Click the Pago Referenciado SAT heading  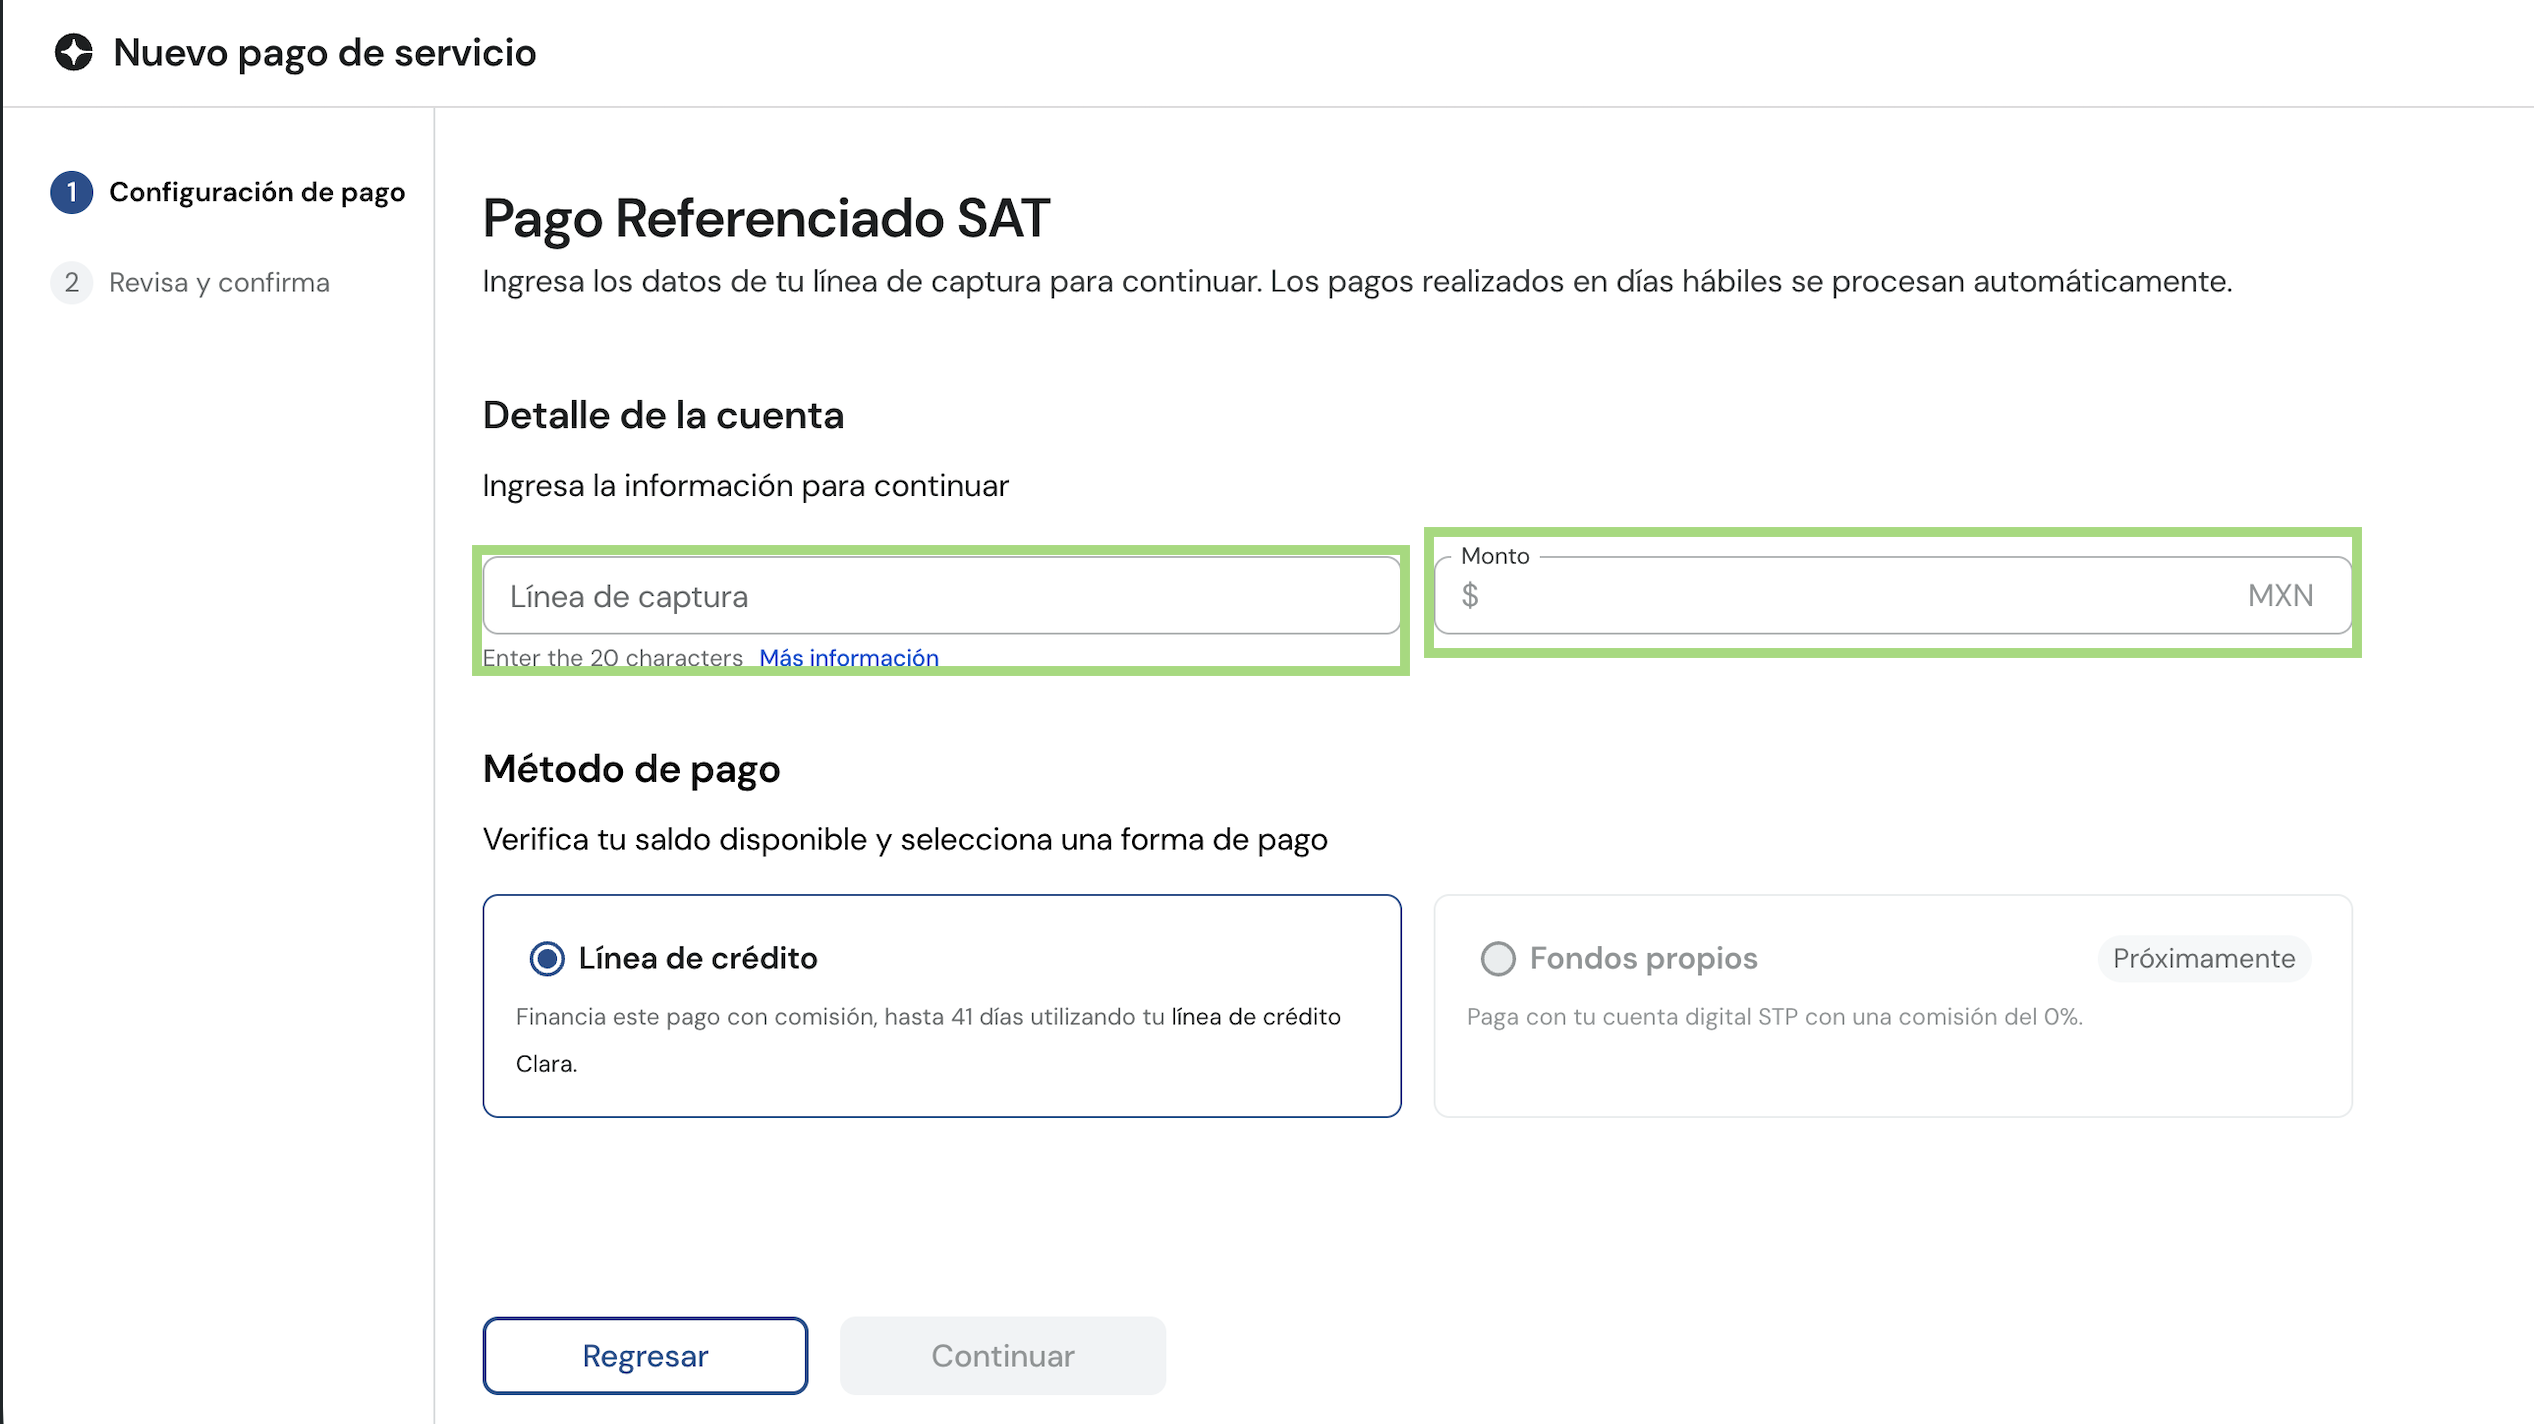tap(766, 218)
